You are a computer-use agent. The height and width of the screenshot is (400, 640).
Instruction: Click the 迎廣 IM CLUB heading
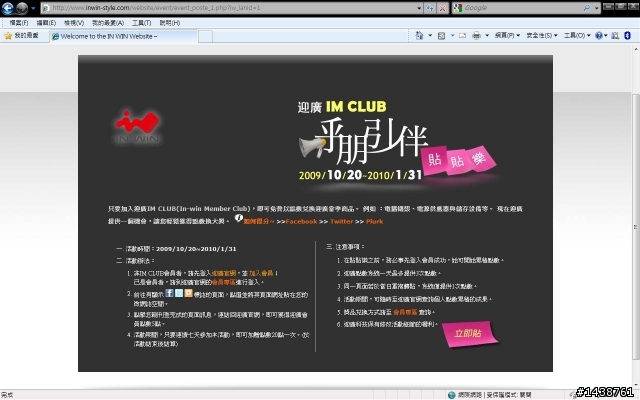coord(342,107)
